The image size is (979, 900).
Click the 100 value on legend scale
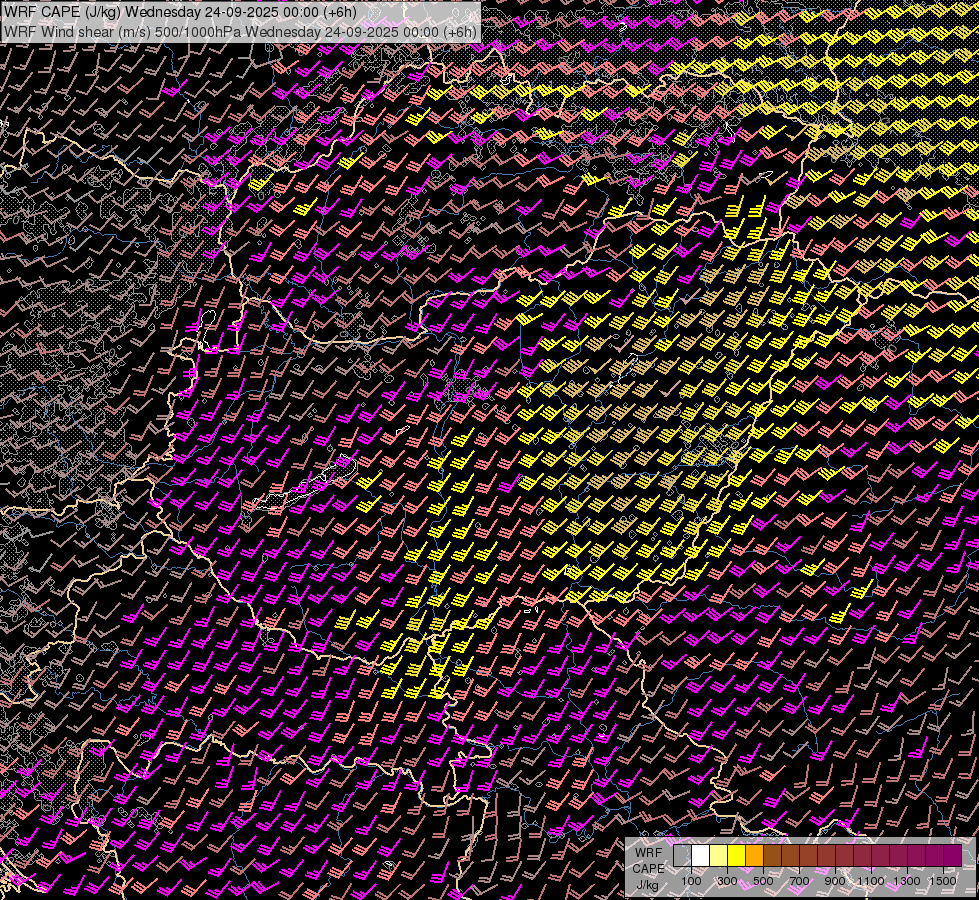tap(691, 881)
